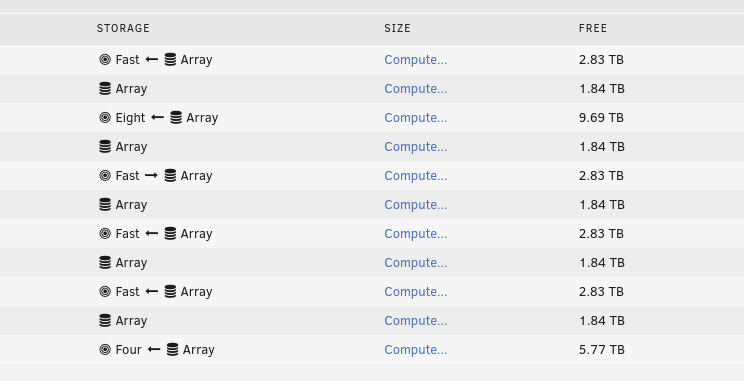Click the Array disk icon in Four row
Viewport: 744px width, 381px height.
click(173, 349)
